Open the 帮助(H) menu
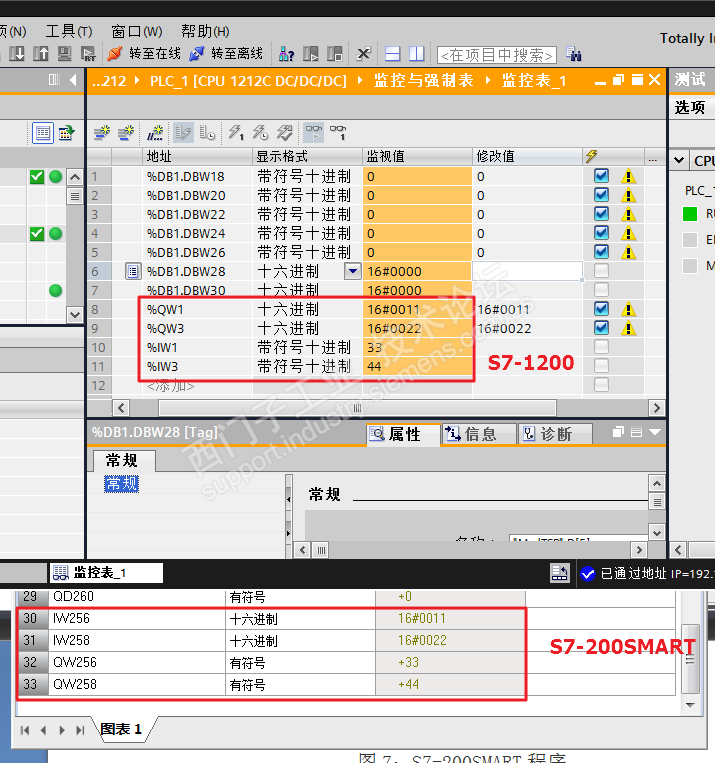The width and height of the screenshot is (715, 763). click(x=205, y=32)
